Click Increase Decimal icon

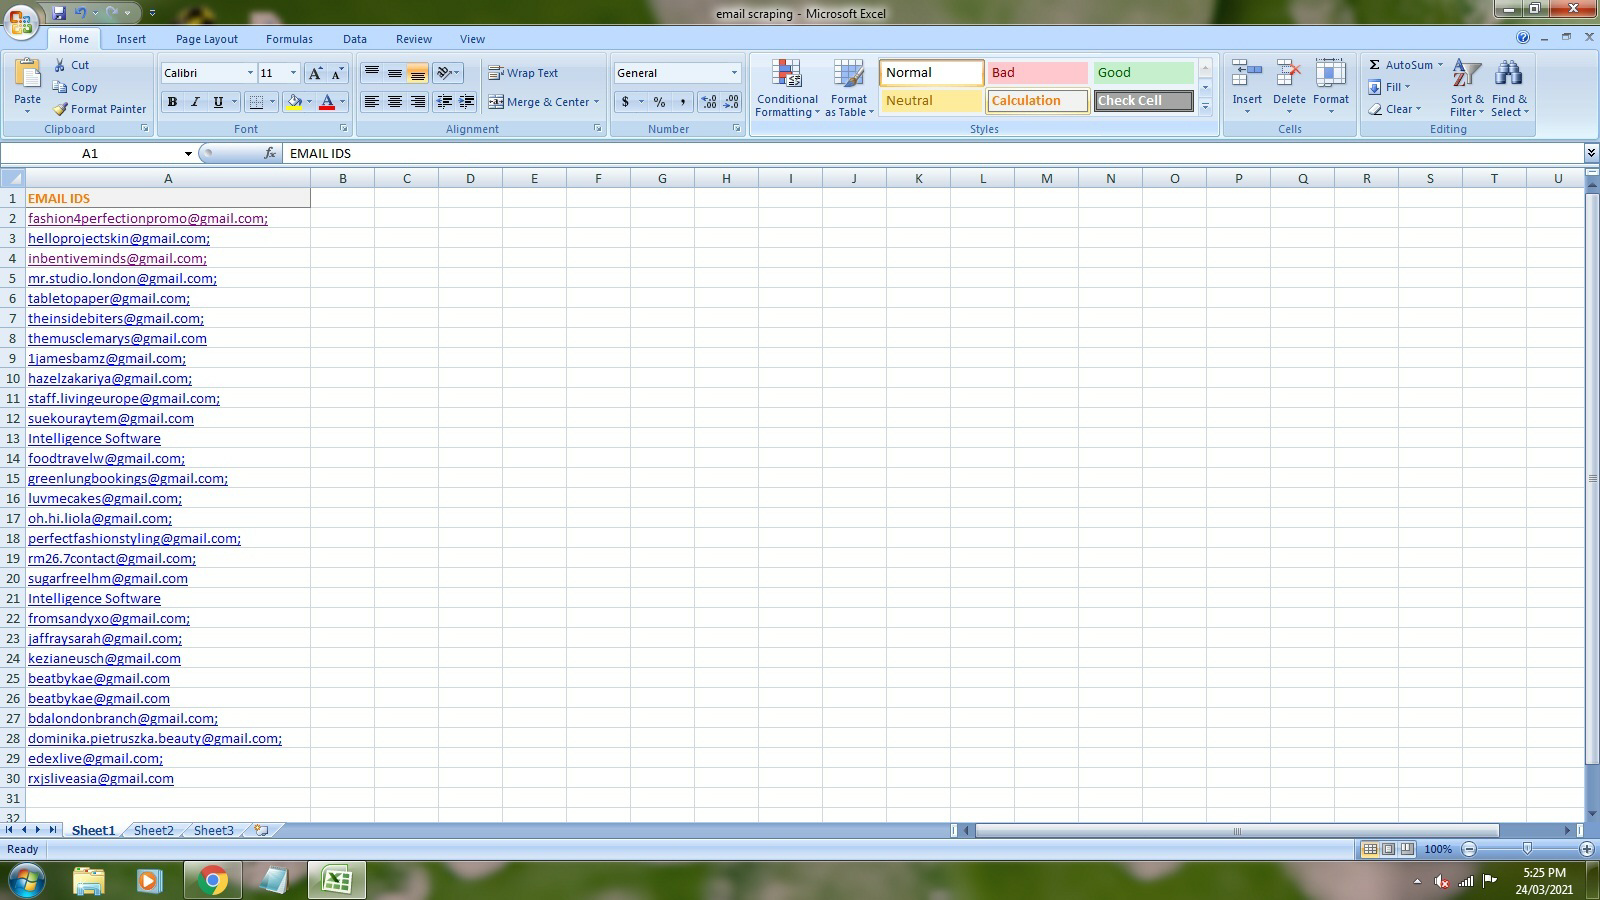coord(709,102)
